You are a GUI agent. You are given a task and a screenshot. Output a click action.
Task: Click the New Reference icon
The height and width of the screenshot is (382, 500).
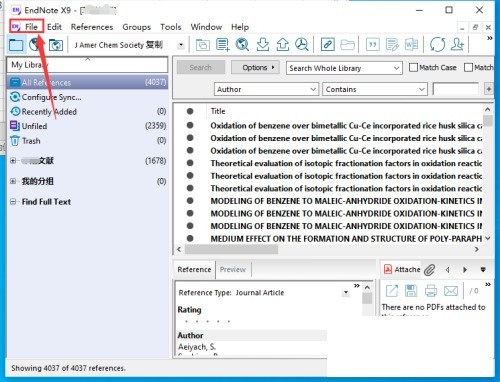coord(223,45)
